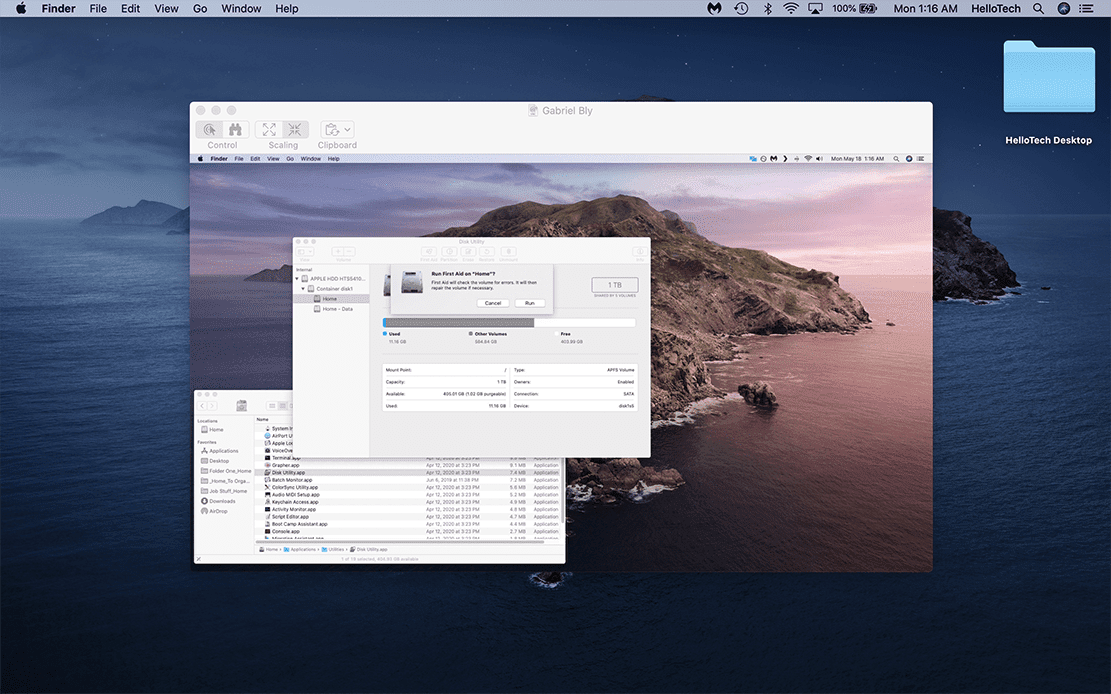Cancel the First Aid dialog

point(492,303)
